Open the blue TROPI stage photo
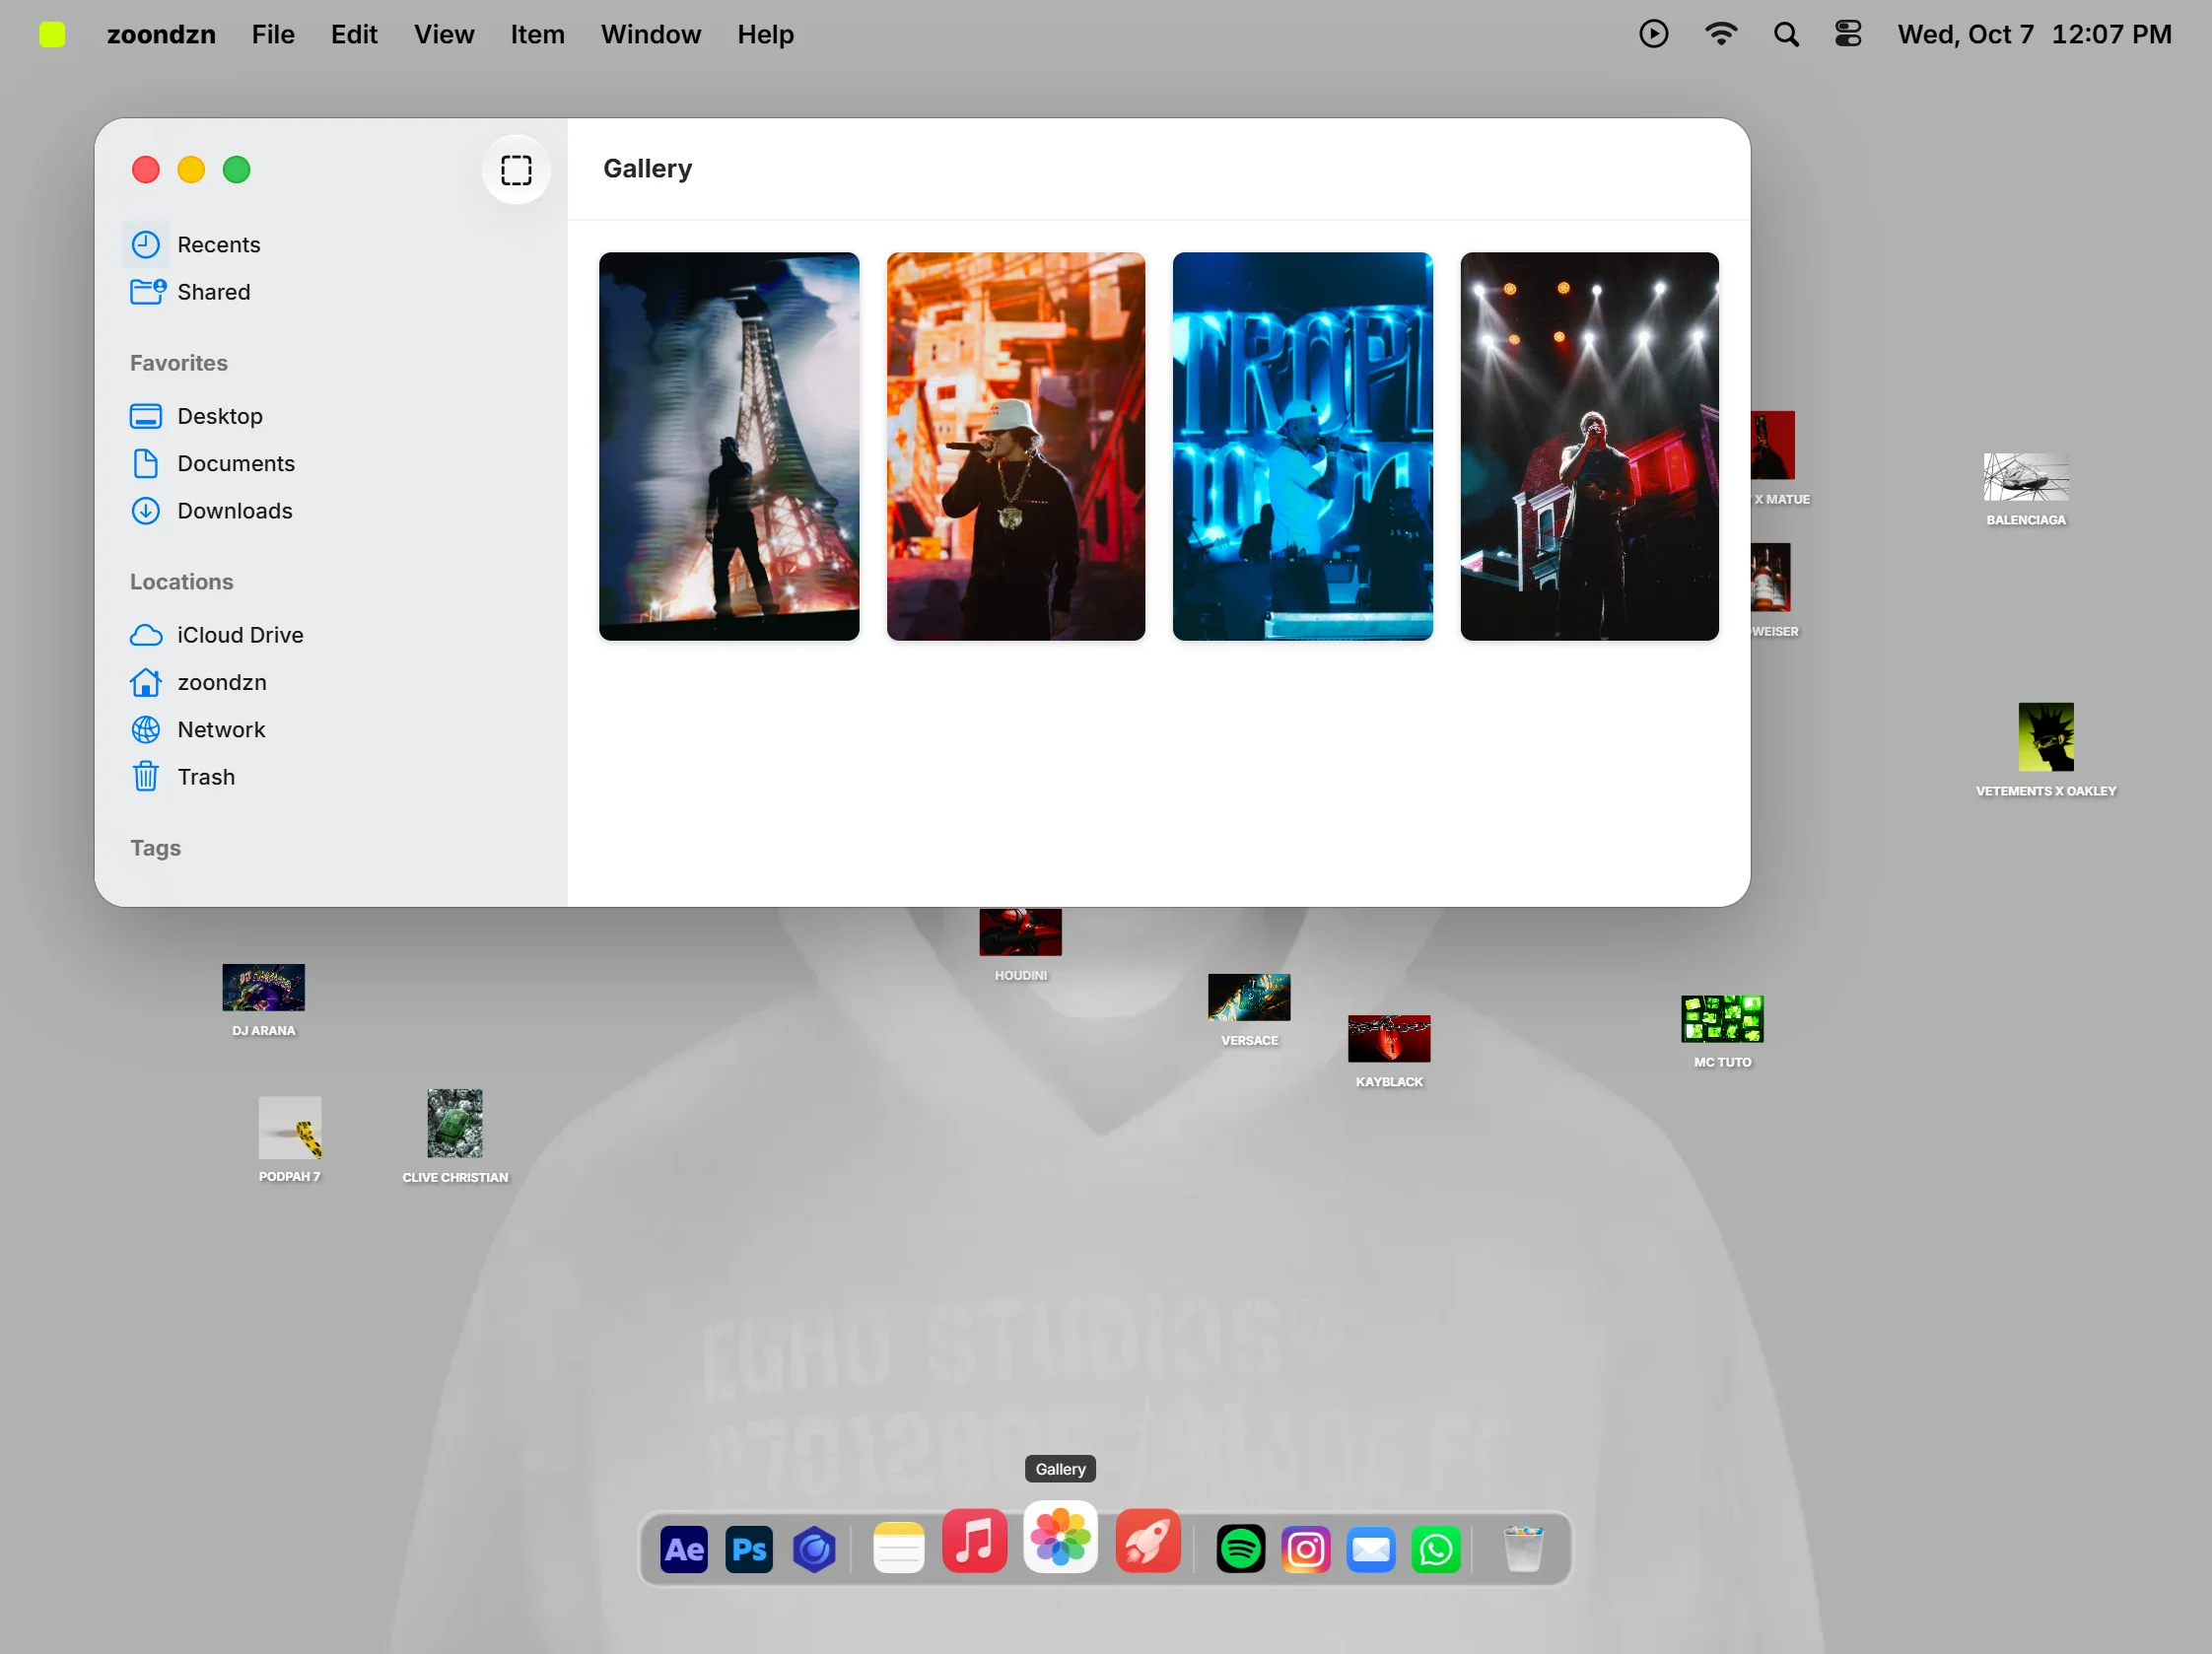 click(x=1302, y=446)
